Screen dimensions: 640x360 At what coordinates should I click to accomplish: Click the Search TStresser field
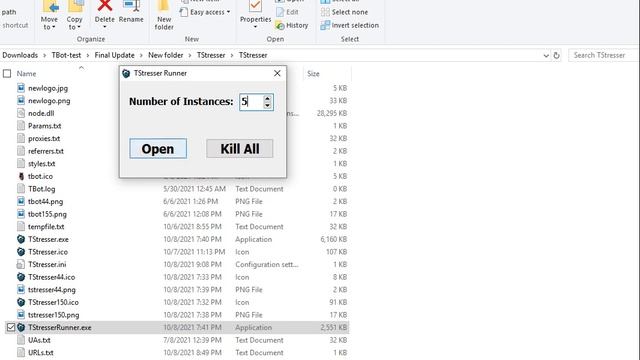603,55
